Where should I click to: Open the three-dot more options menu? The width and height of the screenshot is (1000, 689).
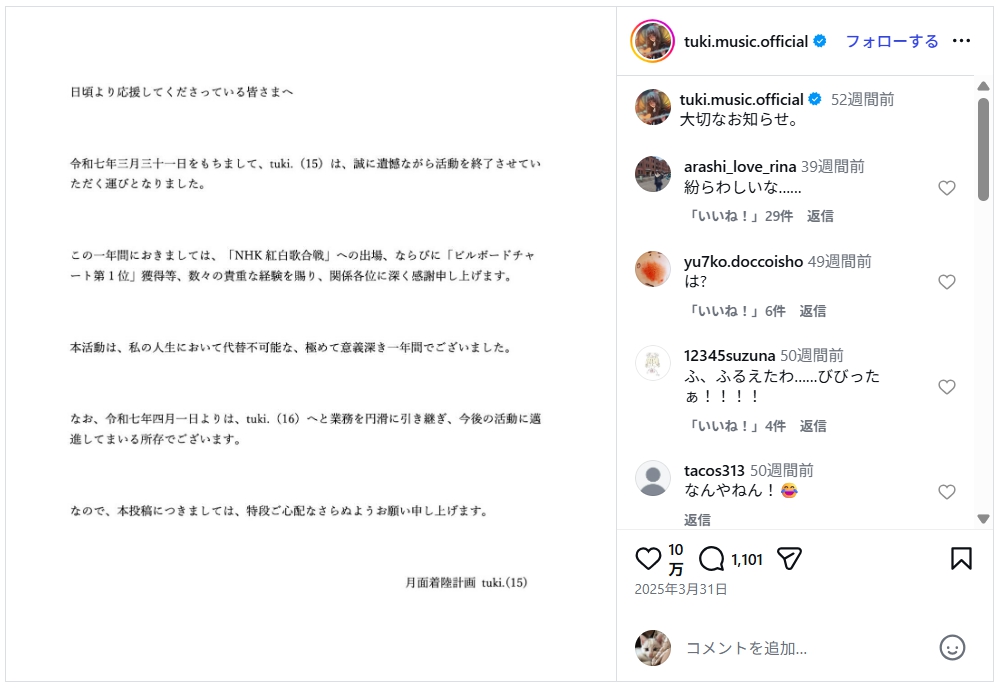pos(961,41)
